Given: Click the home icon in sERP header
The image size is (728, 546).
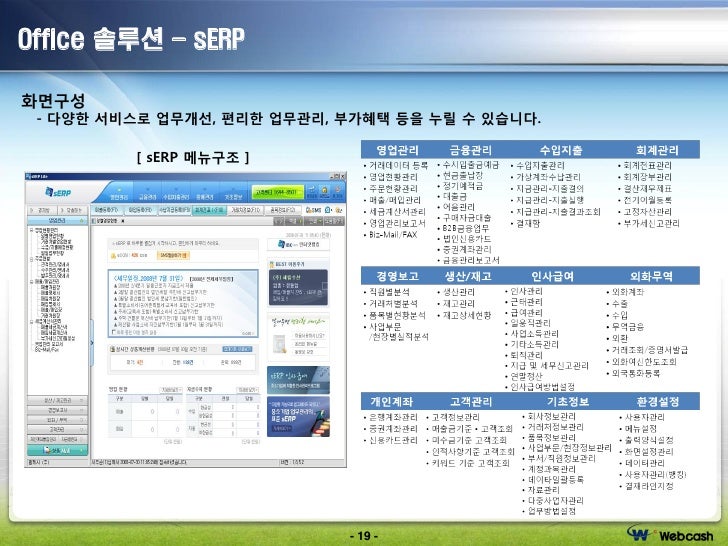Looking at the screenshot, I should tap(325, 192).
